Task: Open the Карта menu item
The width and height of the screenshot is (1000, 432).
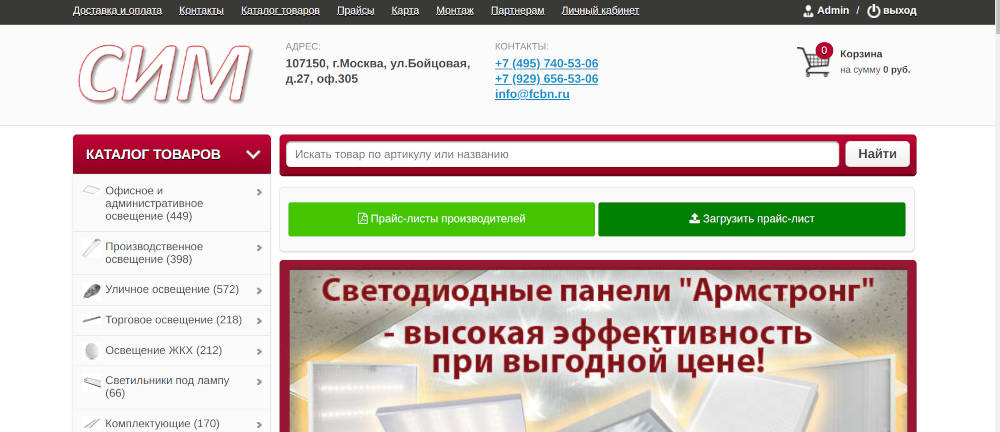Action: (x=405, y=10)
